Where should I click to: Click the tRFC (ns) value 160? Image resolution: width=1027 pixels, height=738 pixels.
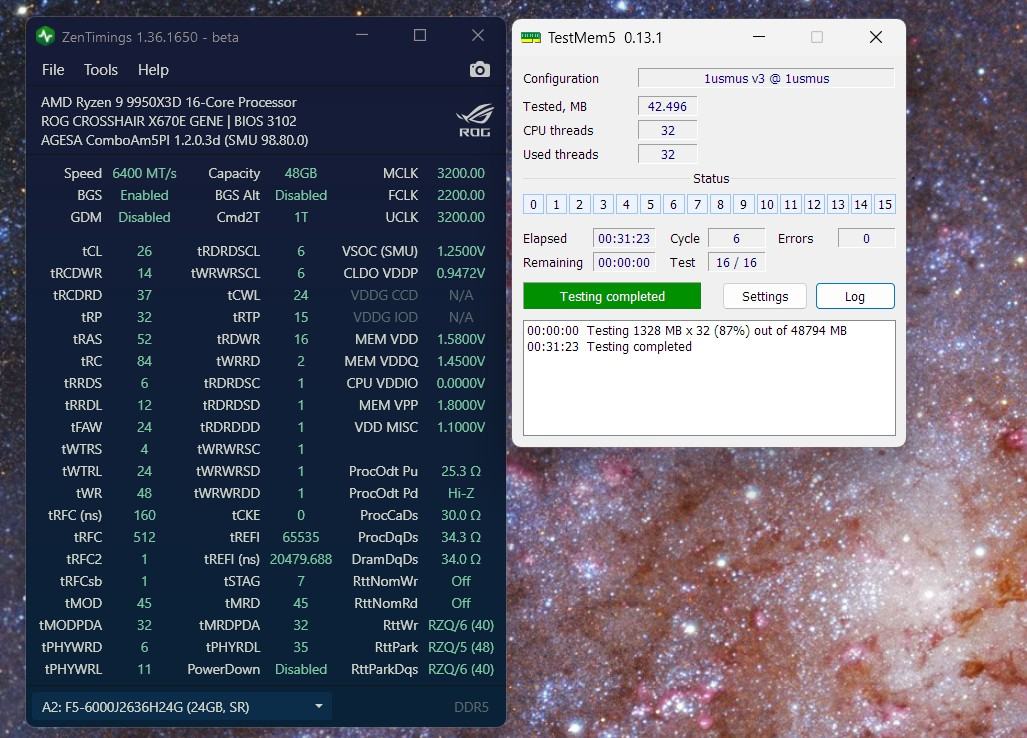pos(144,515)
